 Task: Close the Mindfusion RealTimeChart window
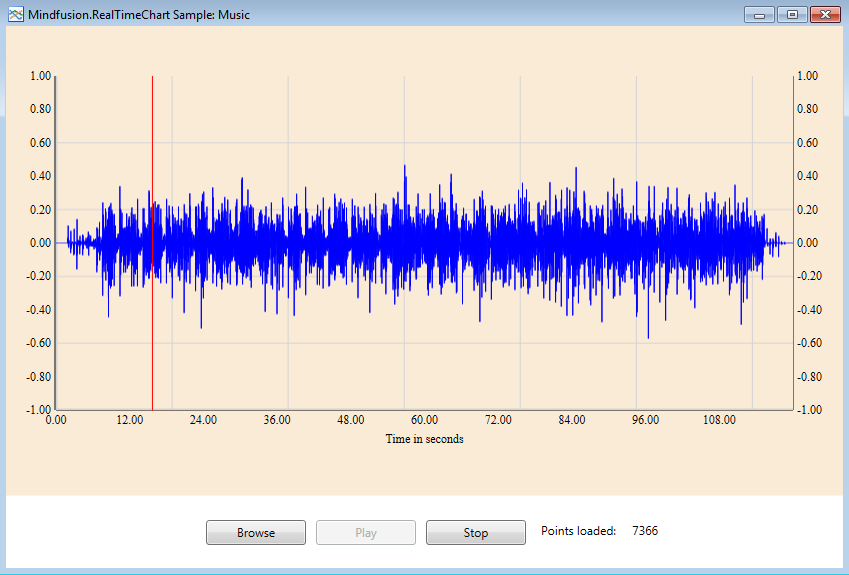pos(825,15)
